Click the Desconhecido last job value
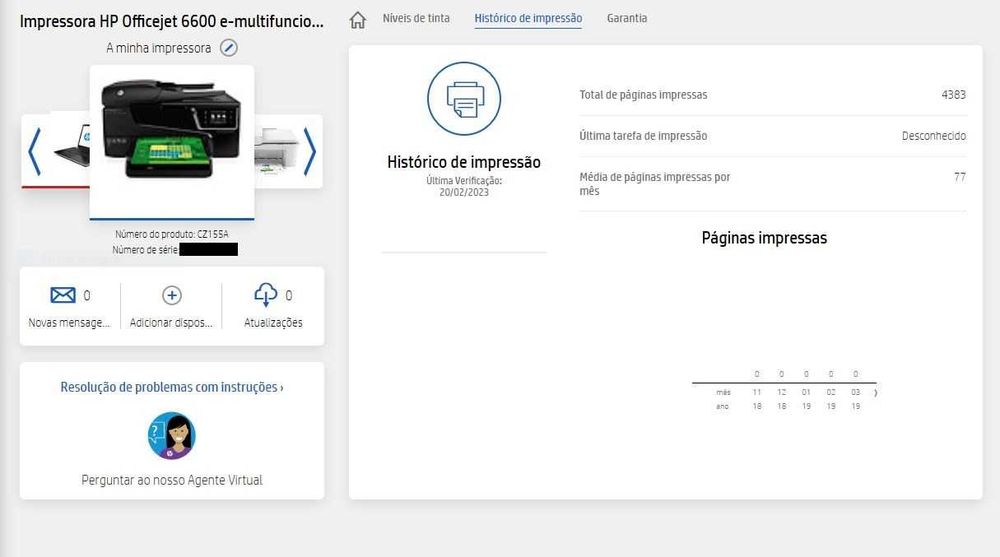1000x557 pixels. [x=934, y=136]
